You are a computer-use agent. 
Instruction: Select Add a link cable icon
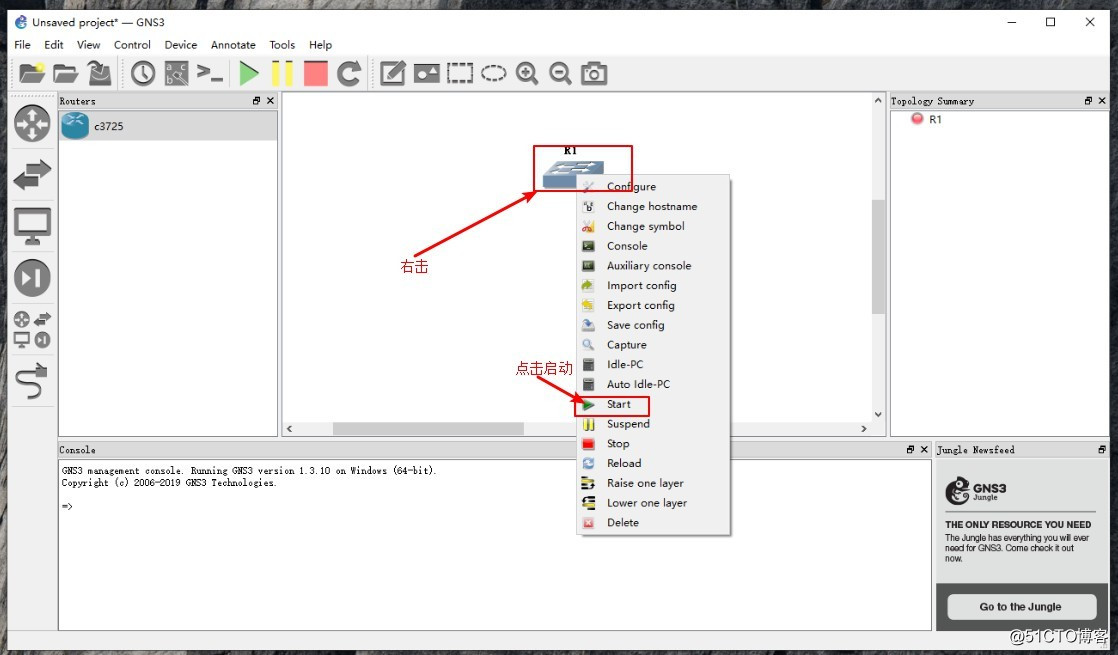[32, 381]
